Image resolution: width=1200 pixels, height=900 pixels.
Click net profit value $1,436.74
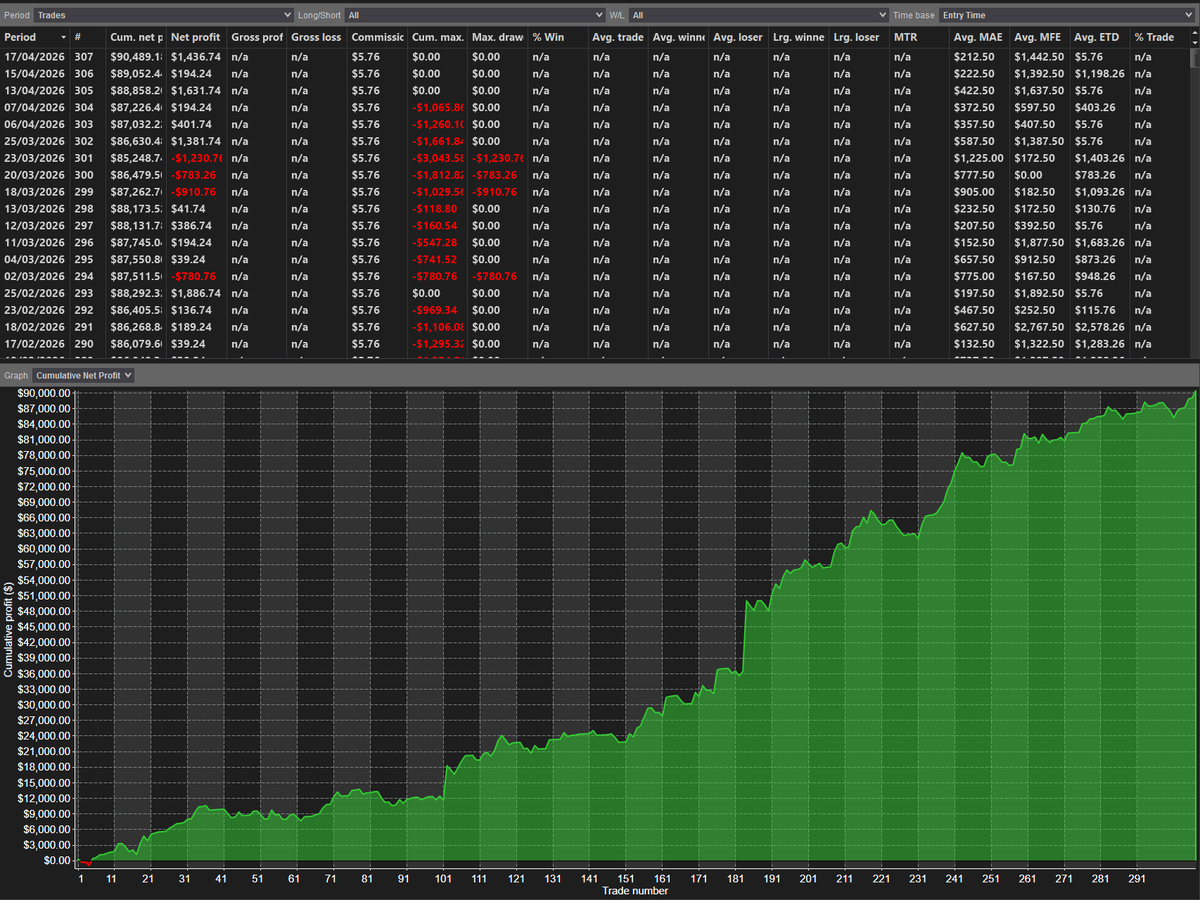[195, 57]
